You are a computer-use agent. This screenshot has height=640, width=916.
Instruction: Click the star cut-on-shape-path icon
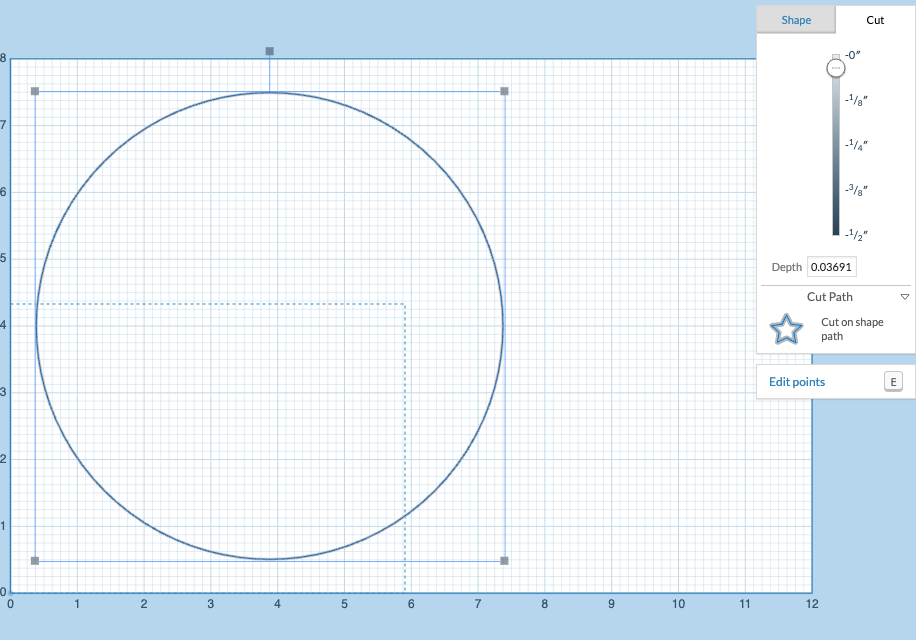tap(786, 329)
